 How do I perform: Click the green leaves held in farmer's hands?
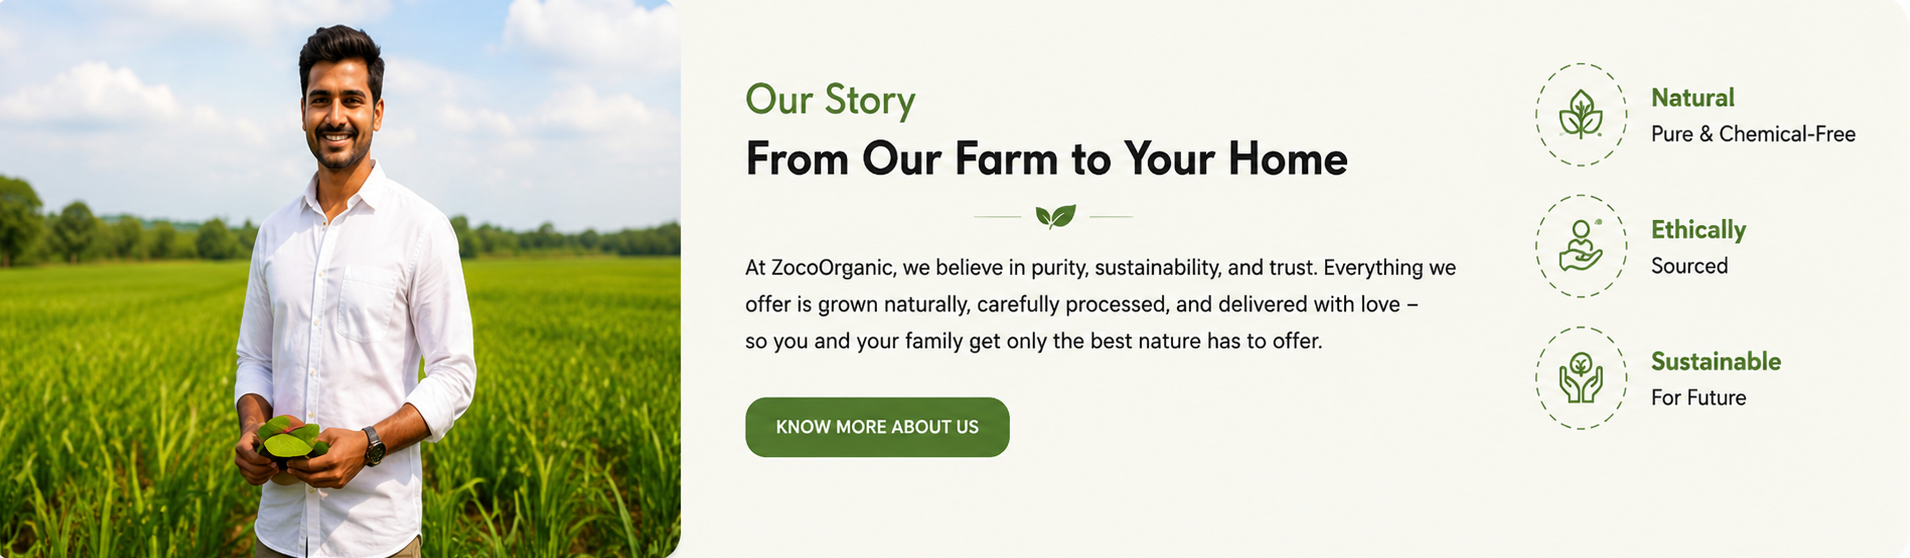point(290,440)
